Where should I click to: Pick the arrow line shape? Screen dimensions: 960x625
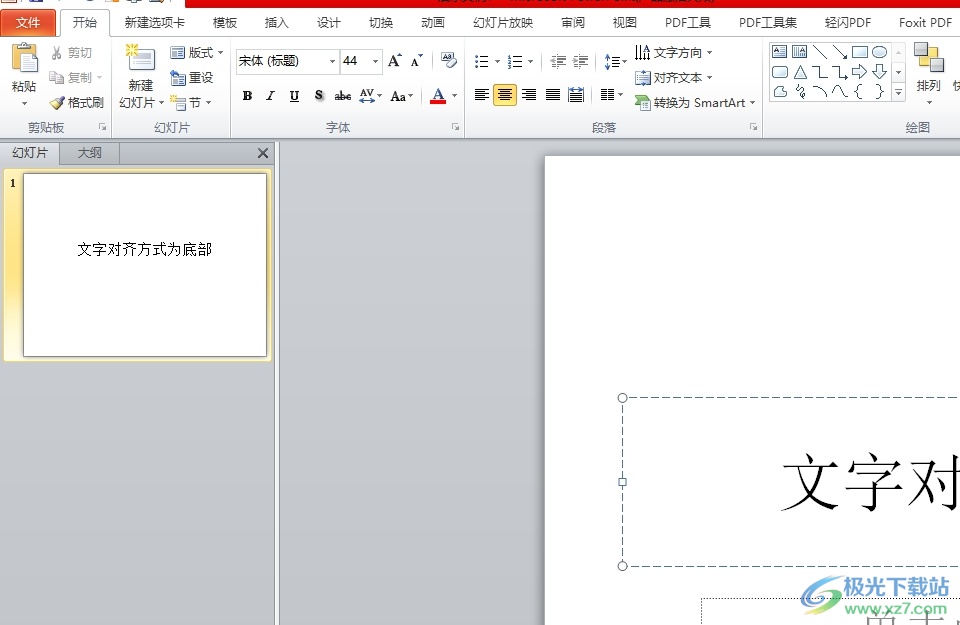(x=839, y=52)
